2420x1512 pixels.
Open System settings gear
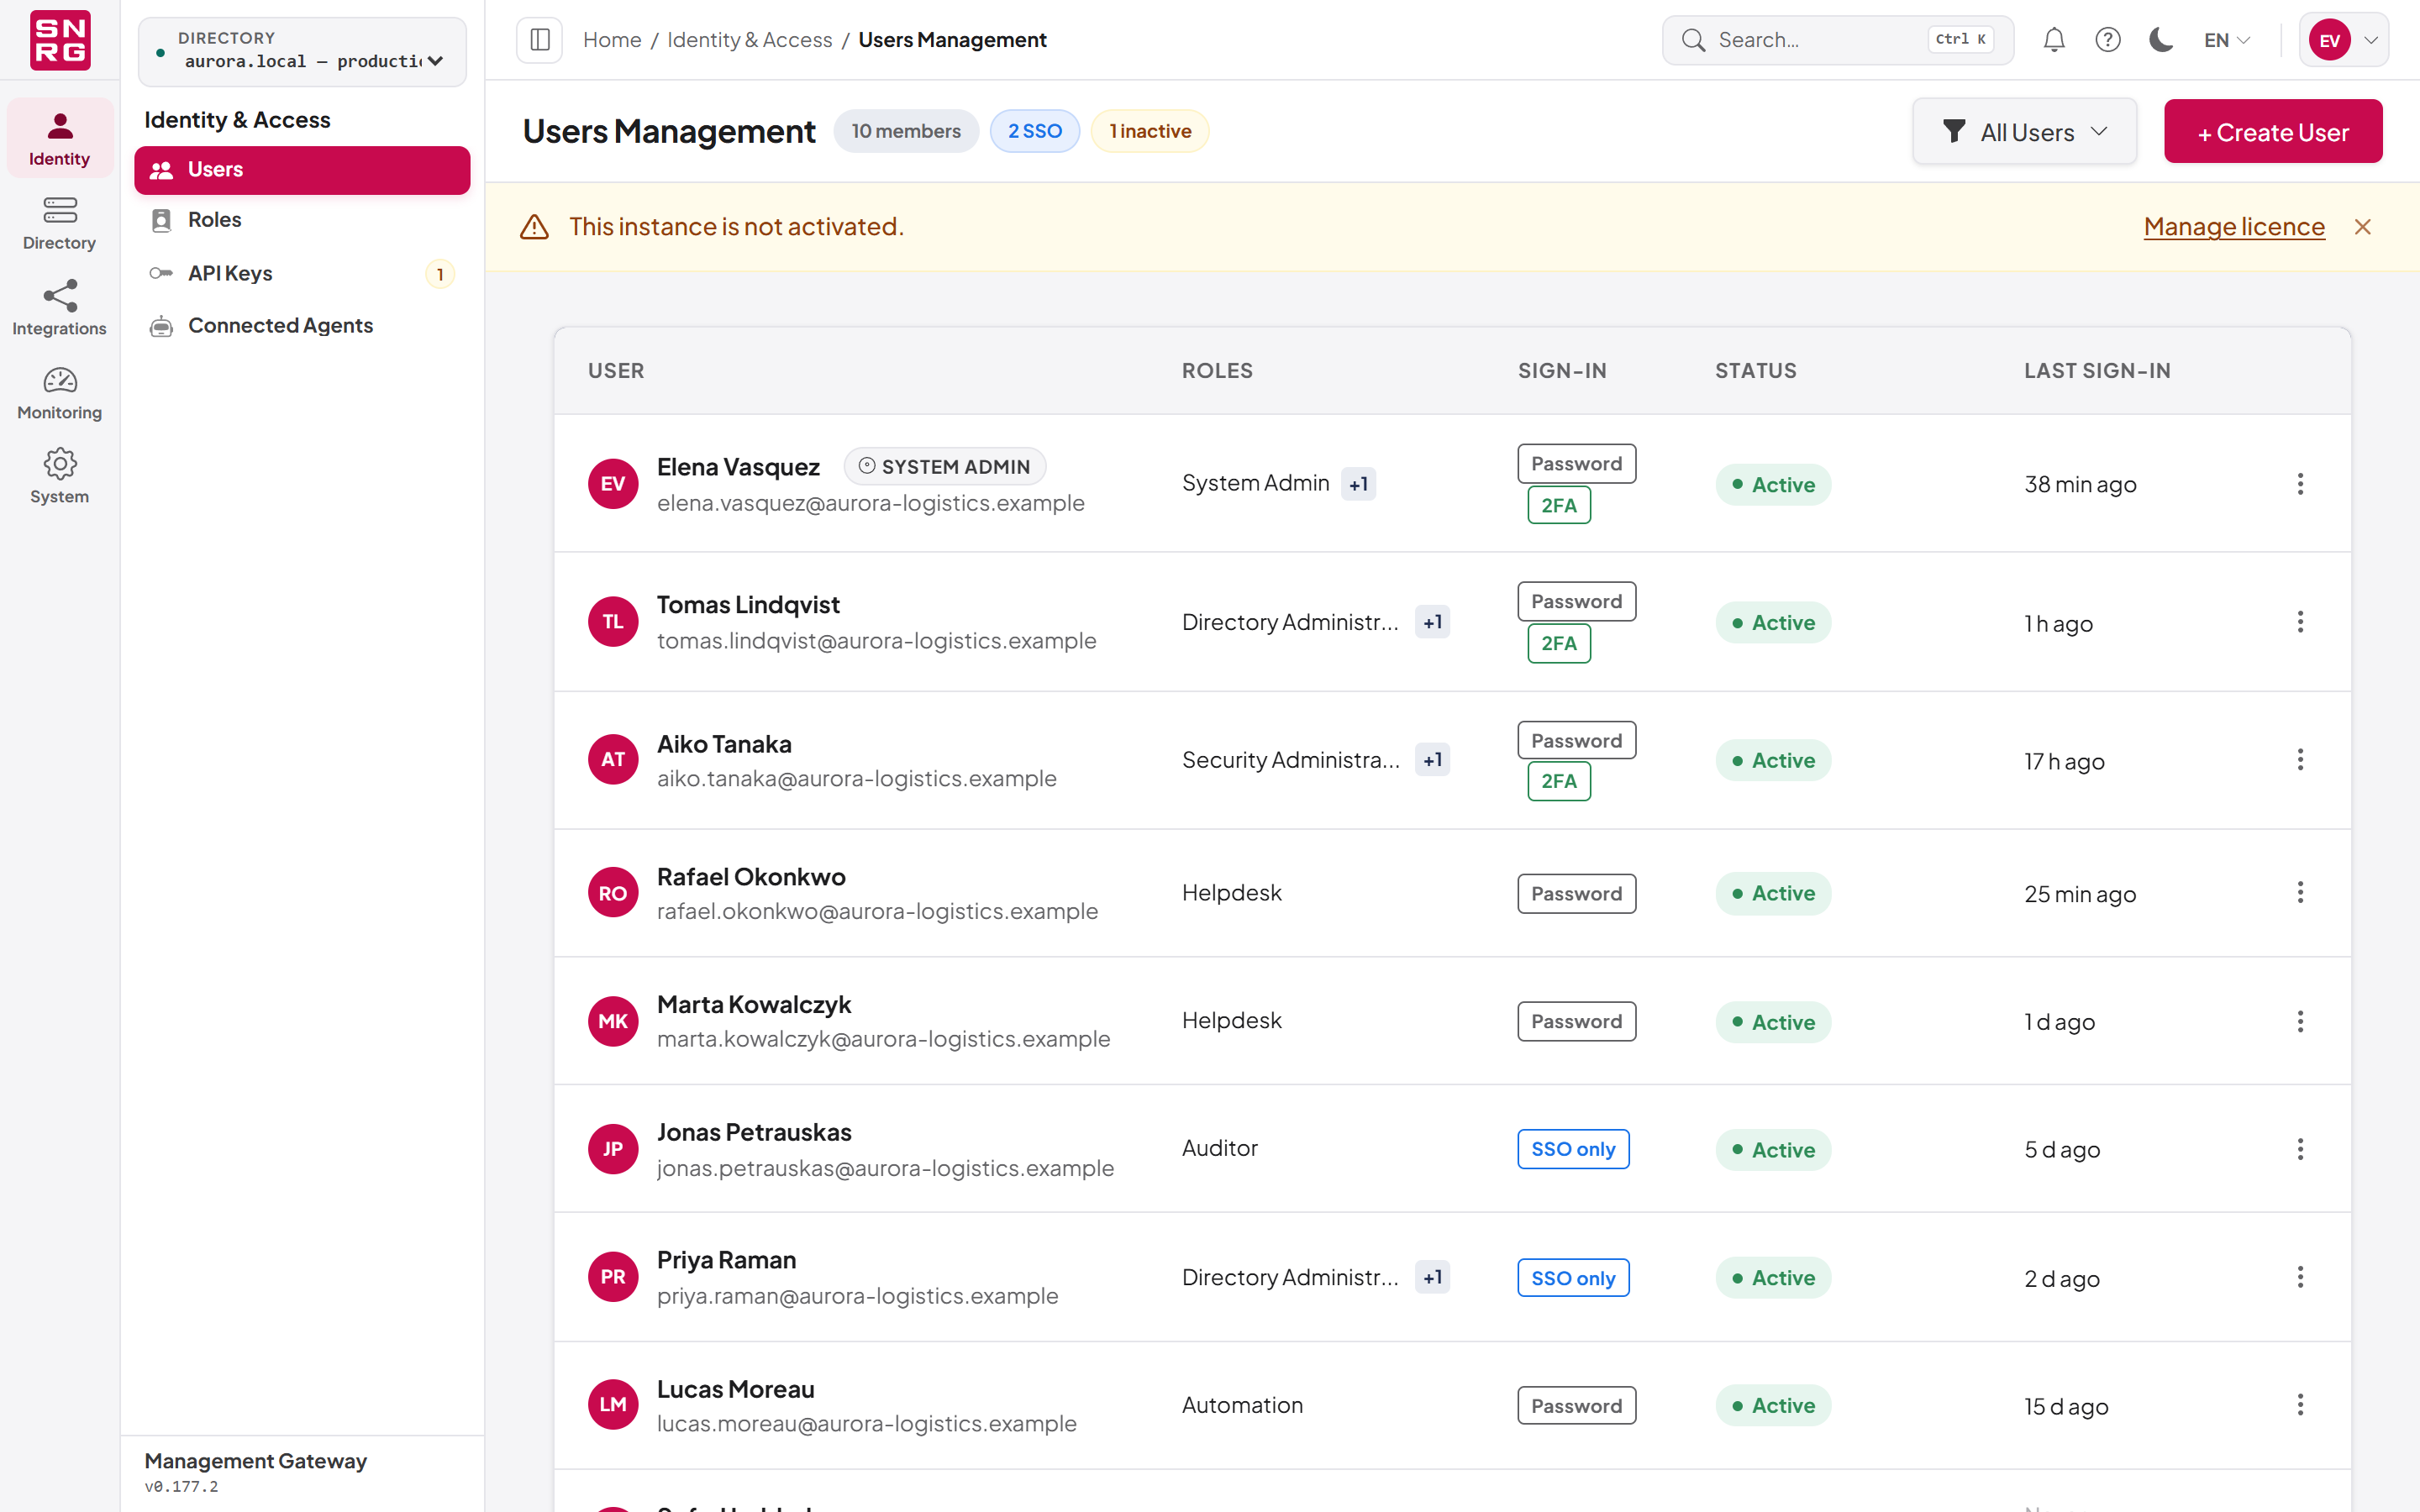point(59,477)
